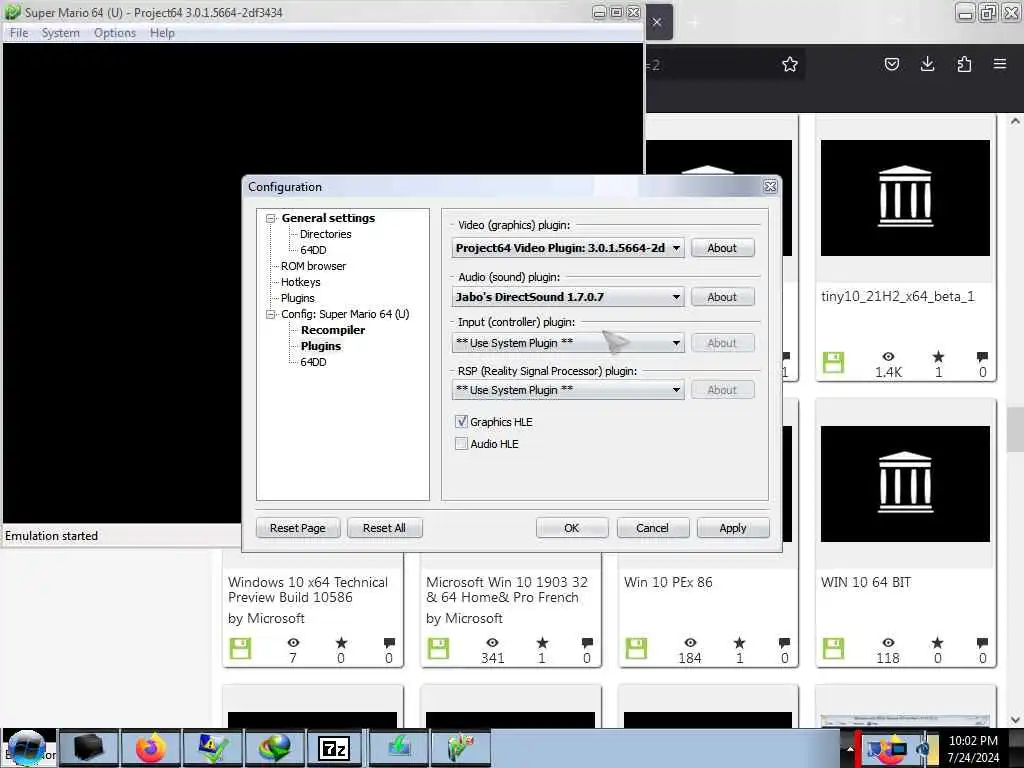
Task: Click Apply in the Configuration dialog
Action: pos(733,528)
